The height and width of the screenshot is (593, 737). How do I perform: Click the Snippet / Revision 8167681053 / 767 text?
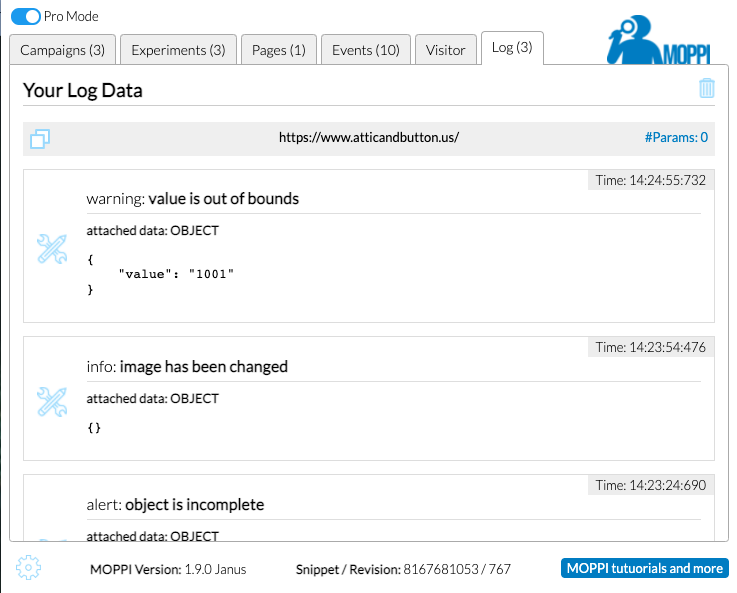pos(403,569)
